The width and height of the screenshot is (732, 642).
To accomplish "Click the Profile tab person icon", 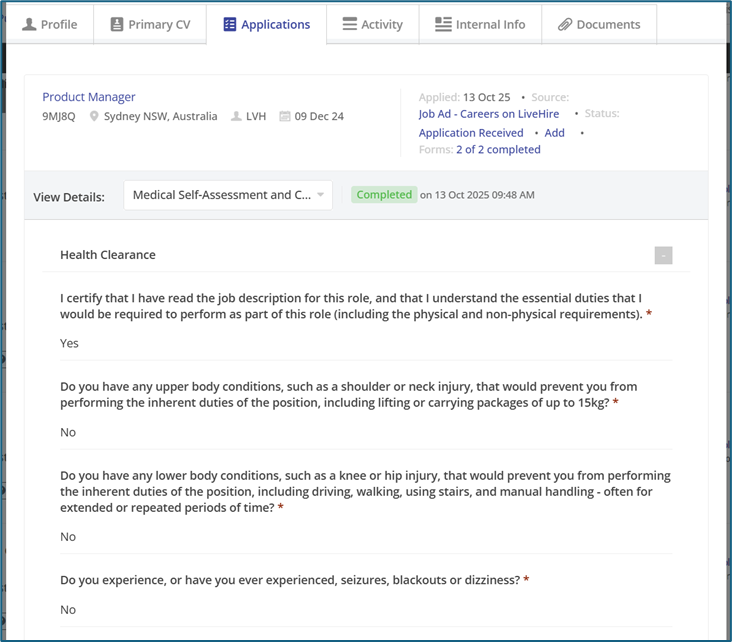I will (30, 24).
